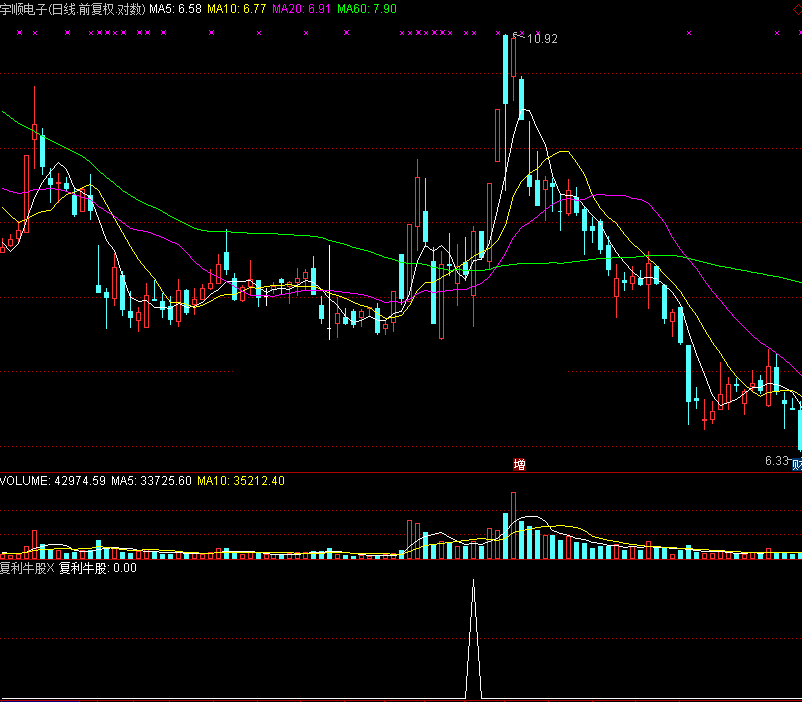Select the volume MA10: 35212.40 label
Screen dimensions: 802x702
241,480
